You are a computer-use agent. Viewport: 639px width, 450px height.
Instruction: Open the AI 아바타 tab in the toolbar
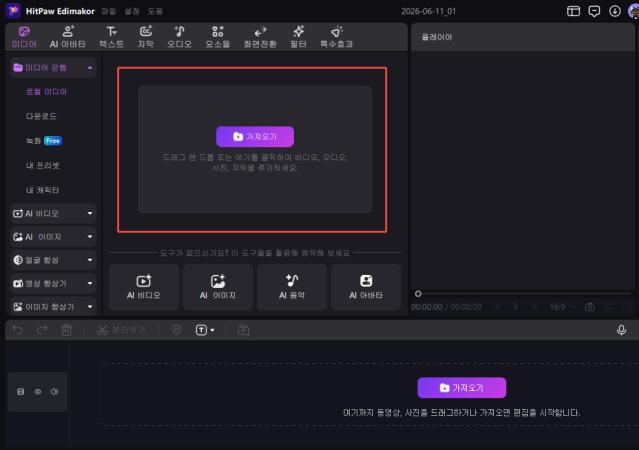point(68,37)
